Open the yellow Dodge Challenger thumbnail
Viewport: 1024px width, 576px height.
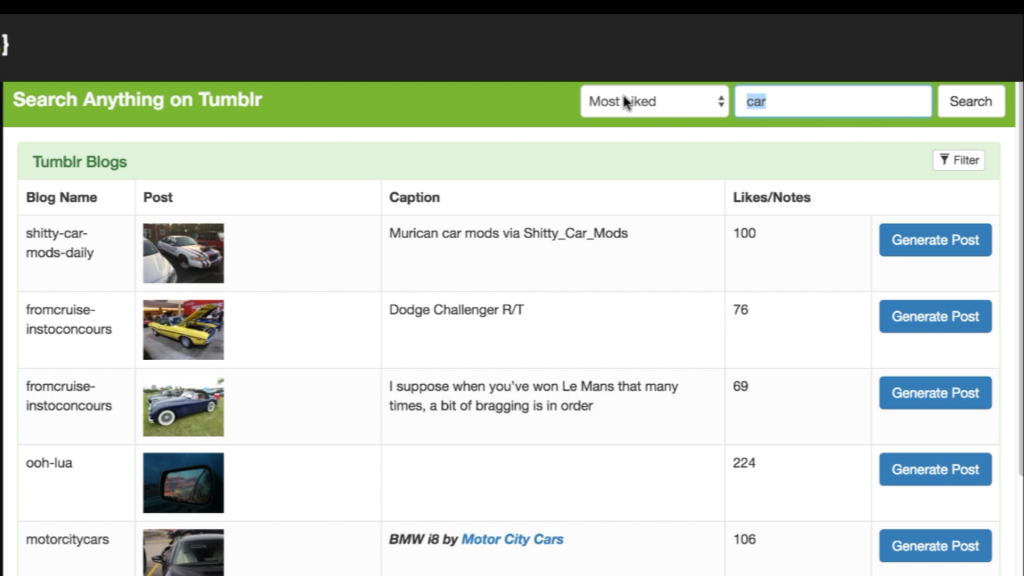(183, 329)
